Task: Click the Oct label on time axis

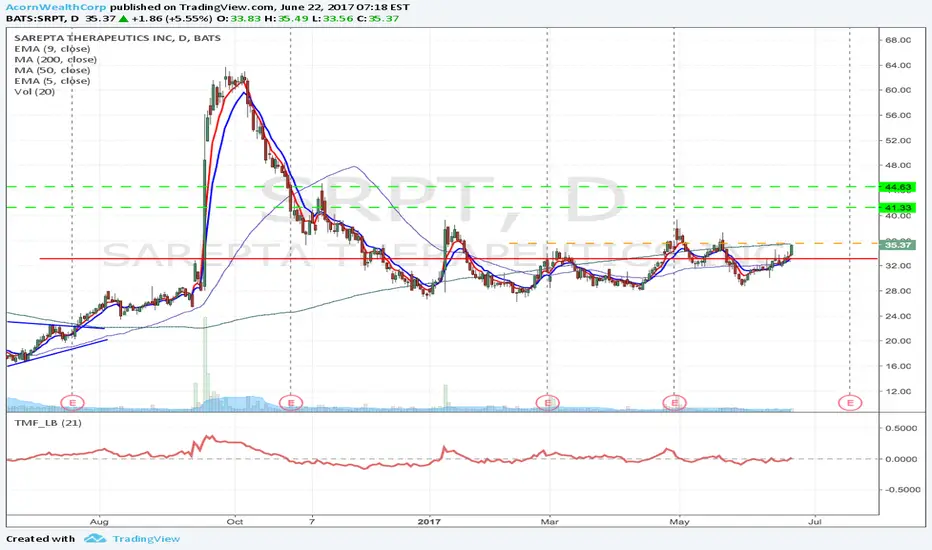Action: pyautogui.click(x=235, y=521)
